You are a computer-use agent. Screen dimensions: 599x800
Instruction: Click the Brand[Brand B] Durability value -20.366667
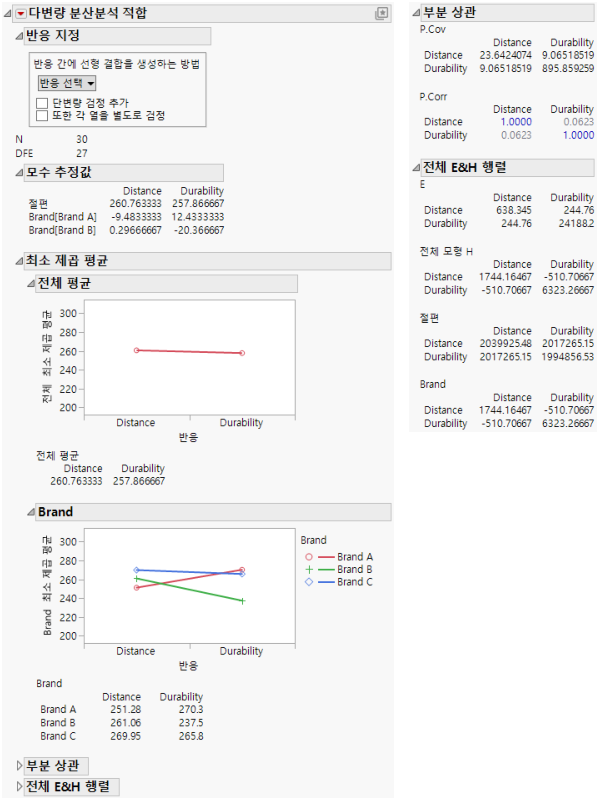pyautogui.click(x=198, y=231)
